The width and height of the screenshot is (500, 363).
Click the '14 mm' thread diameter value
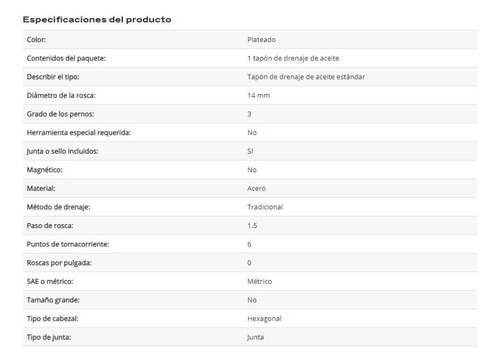point(258,95)
